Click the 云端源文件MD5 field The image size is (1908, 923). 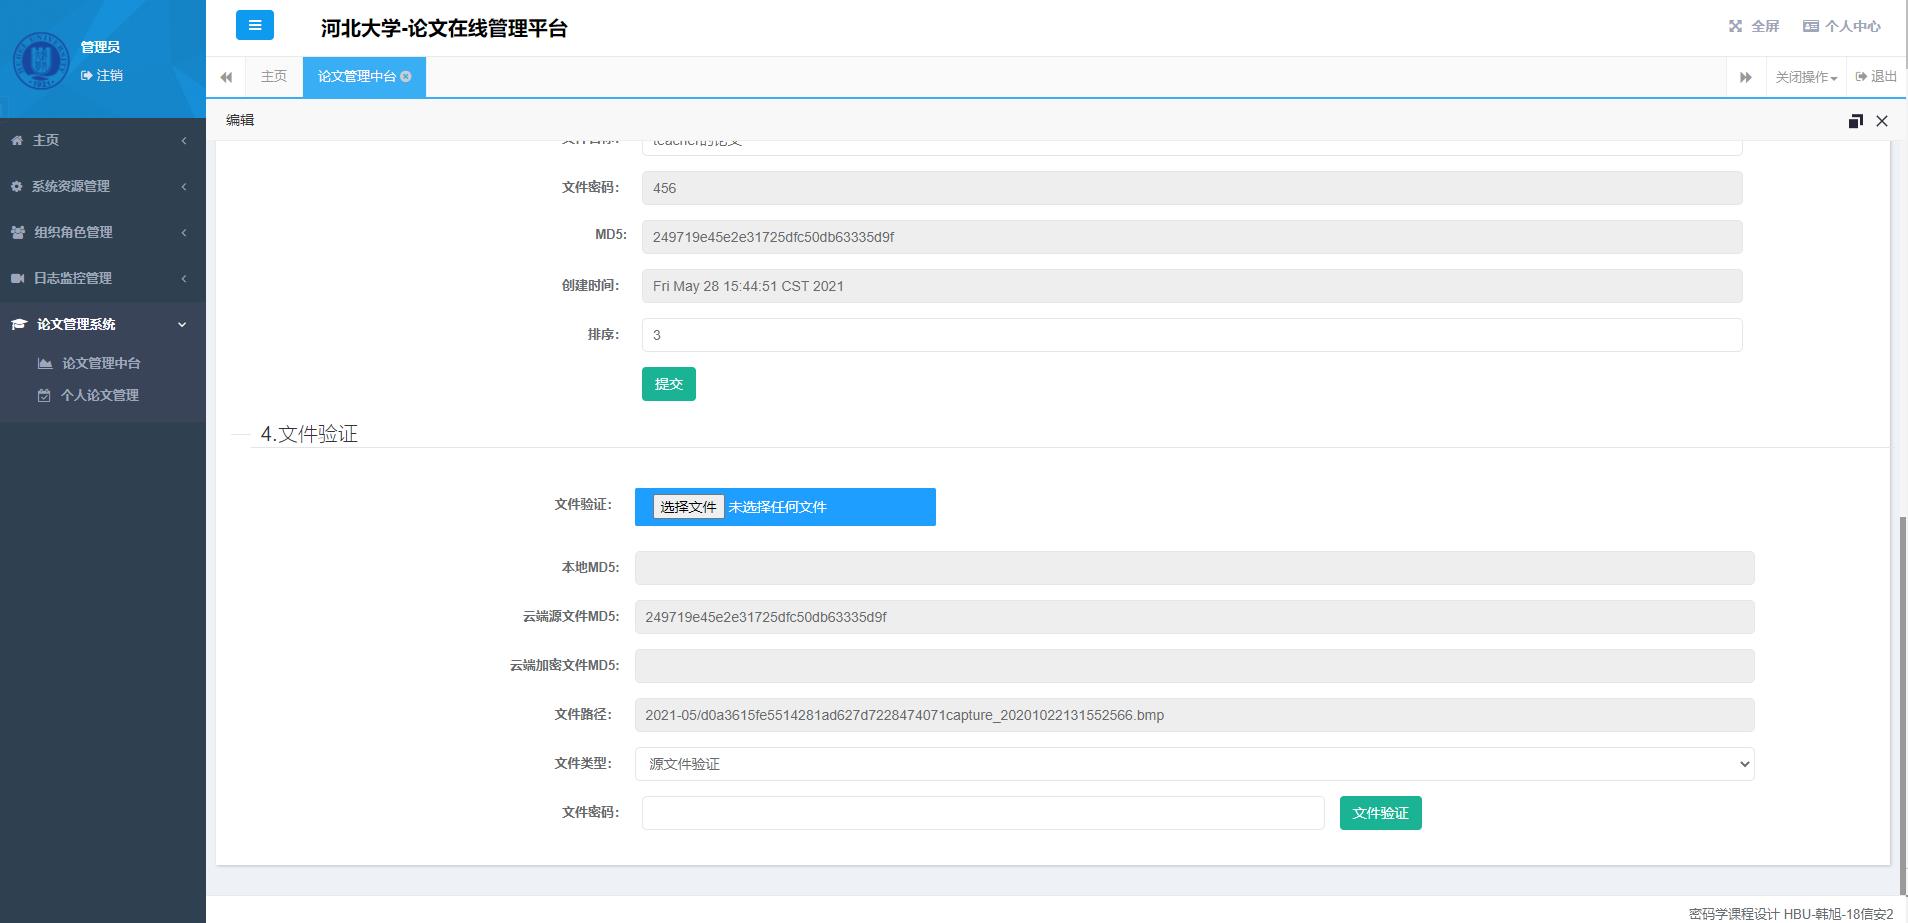(x=1195, y=617)
